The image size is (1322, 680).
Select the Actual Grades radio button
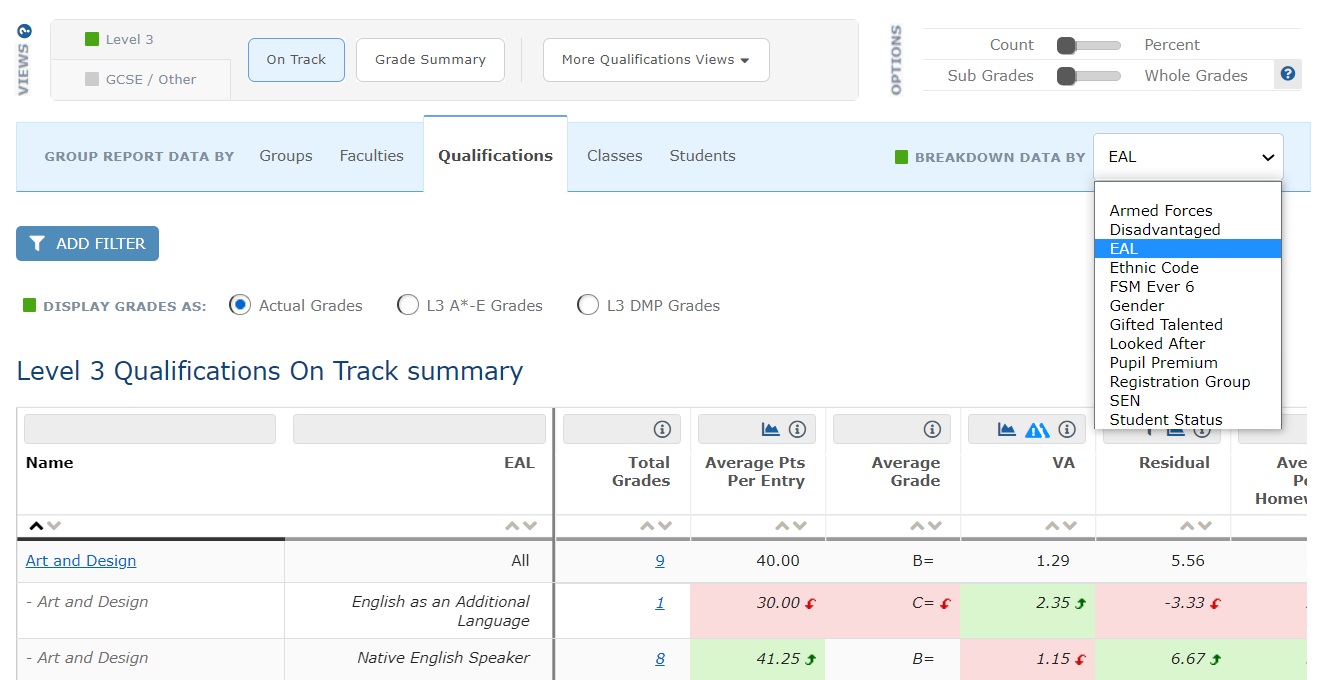coord(240,305)
